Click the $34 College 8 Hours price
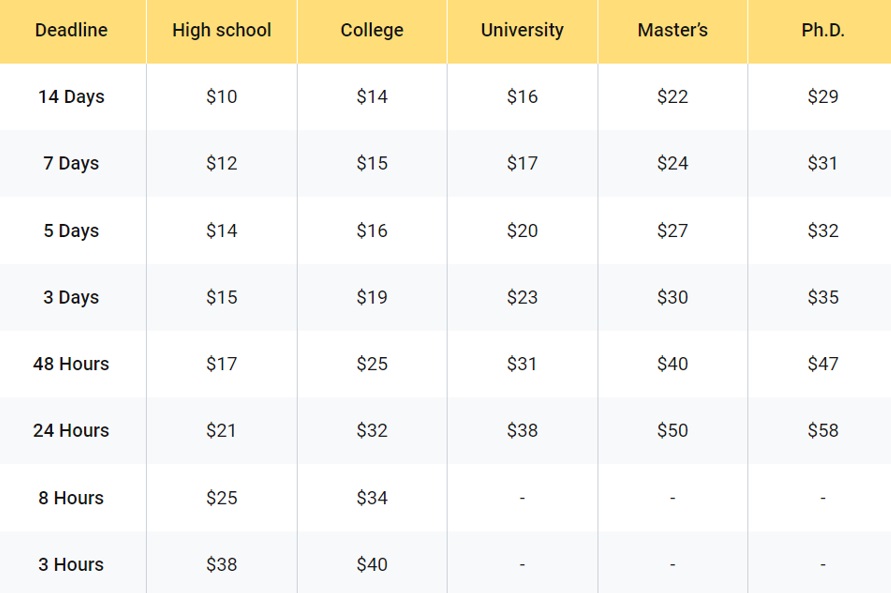 (372, 498)
